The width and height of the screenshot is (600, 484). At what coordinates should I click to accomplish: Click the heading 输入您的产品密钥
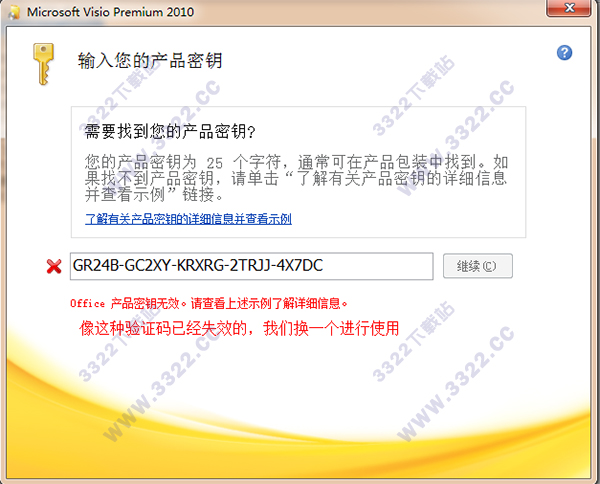[x=150, y=60]
